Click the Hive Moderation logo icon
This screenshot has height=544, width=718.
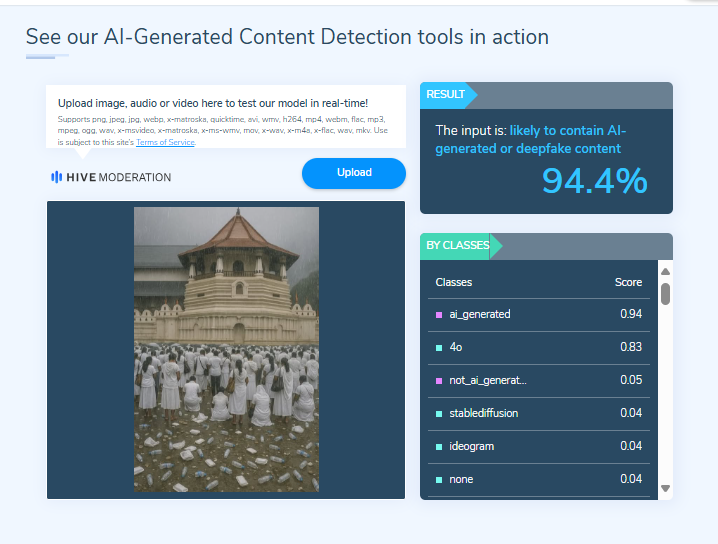[x=56, y=177]
